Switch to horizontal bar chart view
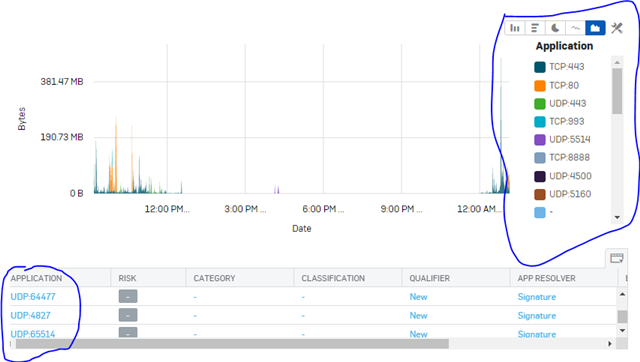The image size is (640, 362). point(535,28)
